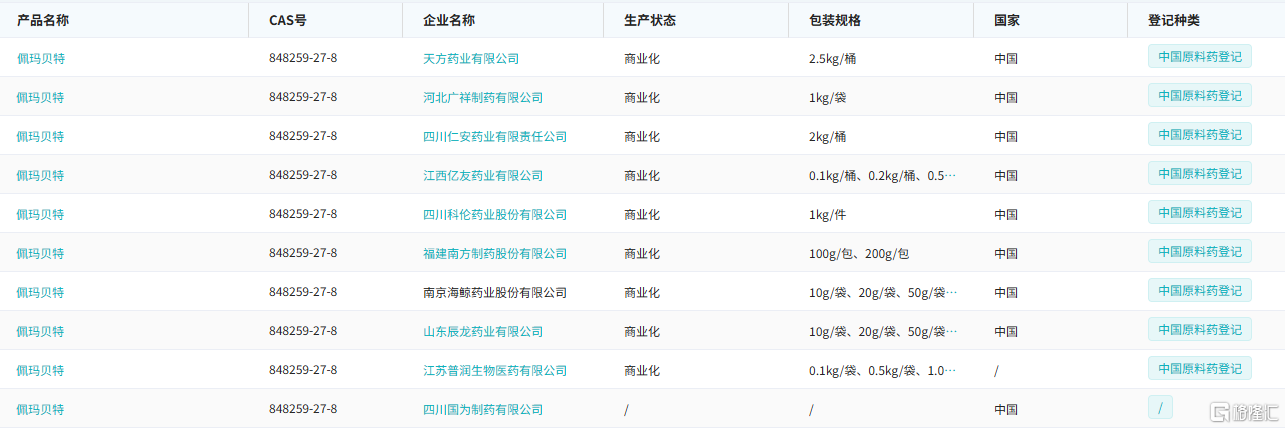
Task: Open 佩玛贝特 product link in 四川仁安 row
Action: click(x=40, y=136)
